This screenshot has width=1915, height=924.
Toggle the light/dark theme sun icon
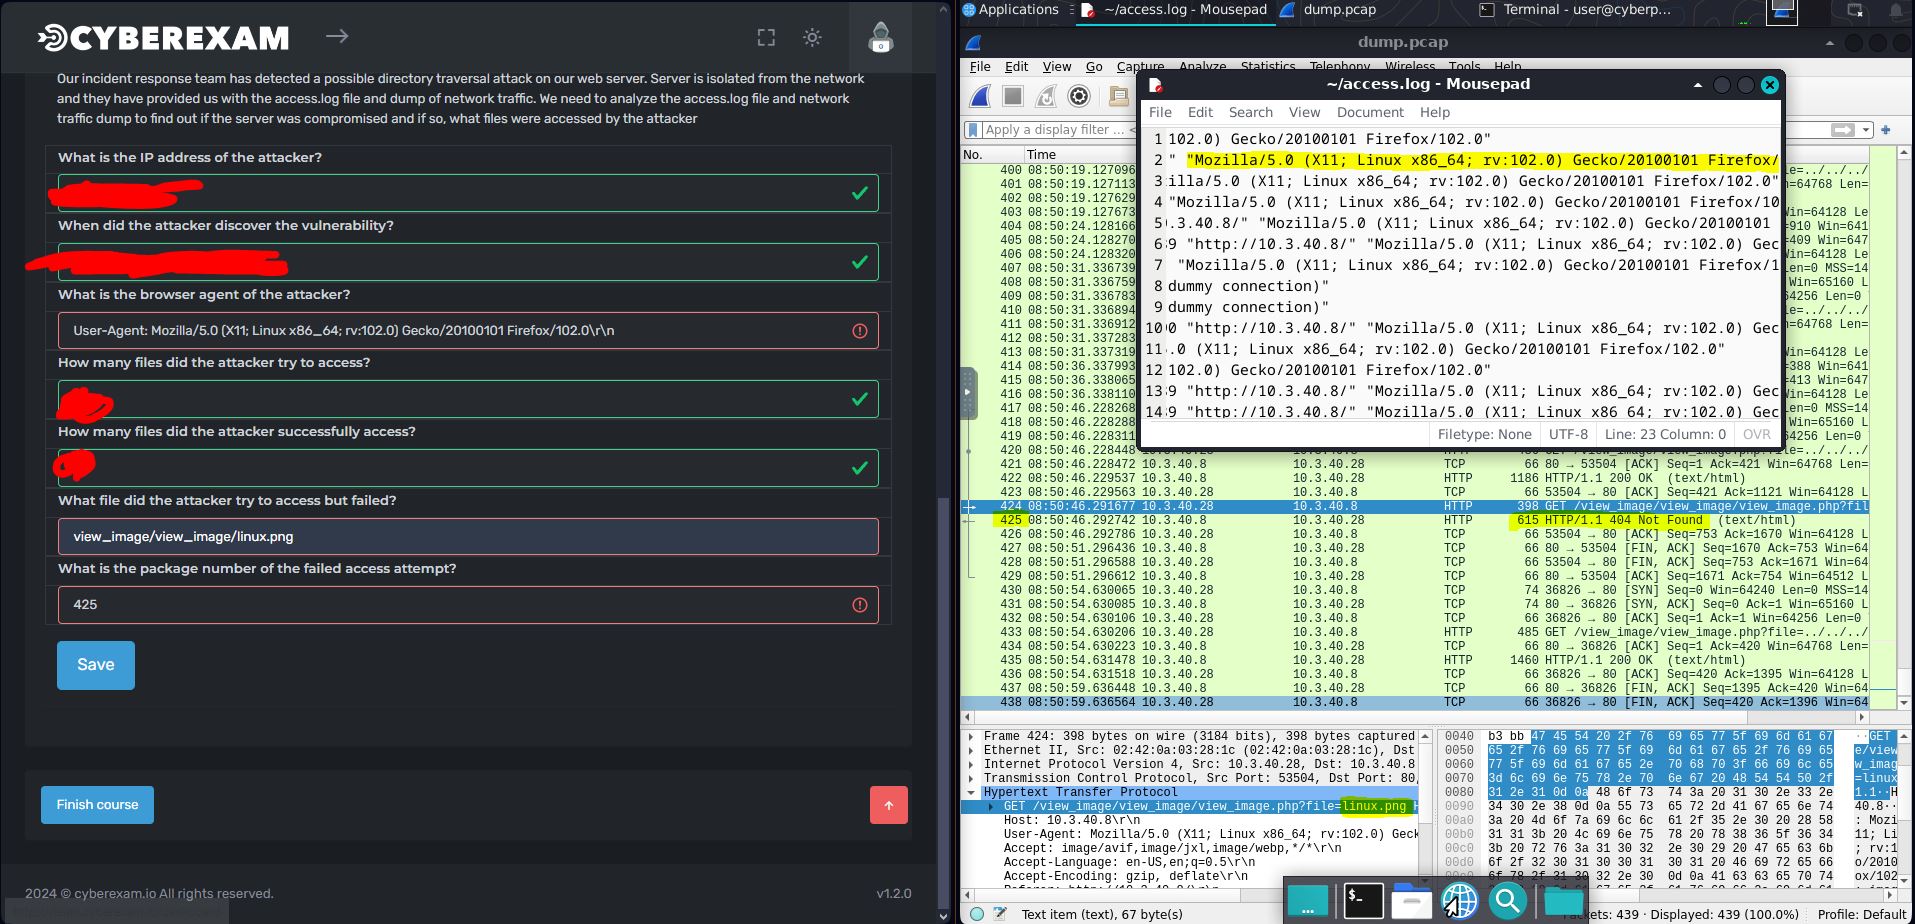812,38
